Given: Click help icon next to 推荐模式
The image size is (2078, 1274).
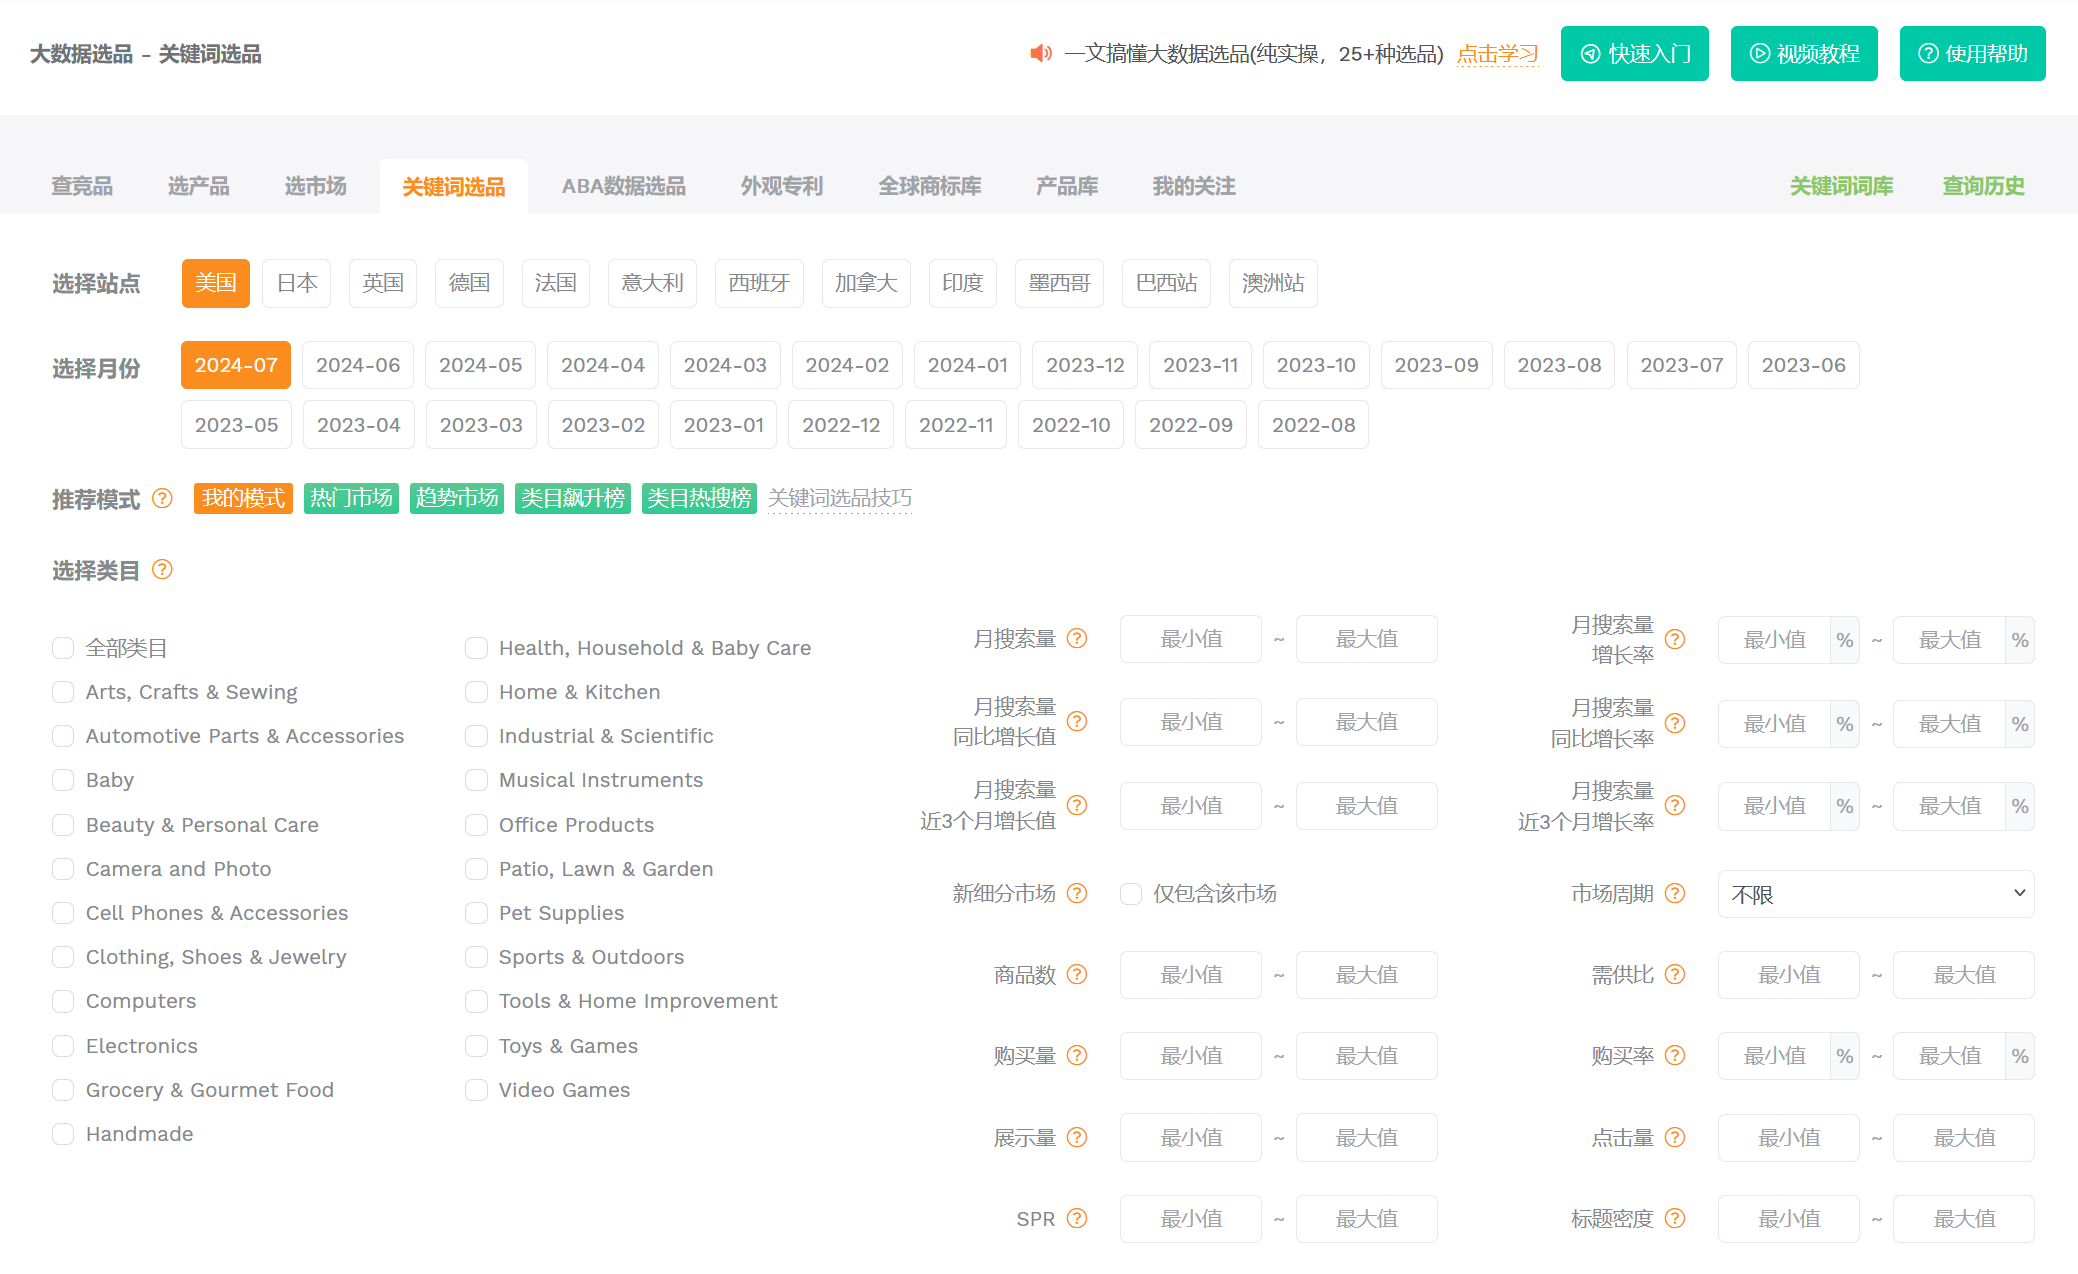Looking at the screenshot, I should [162, 498].
